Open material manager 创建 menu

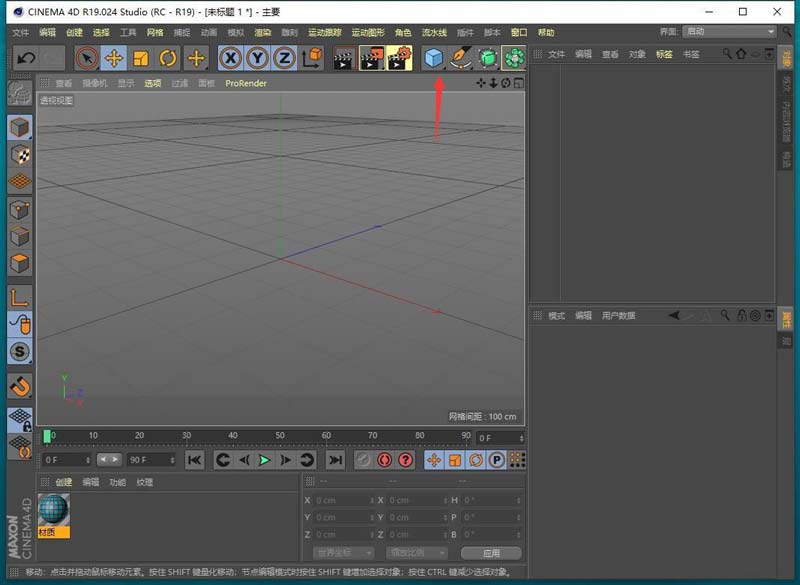[x=64, y=482]
